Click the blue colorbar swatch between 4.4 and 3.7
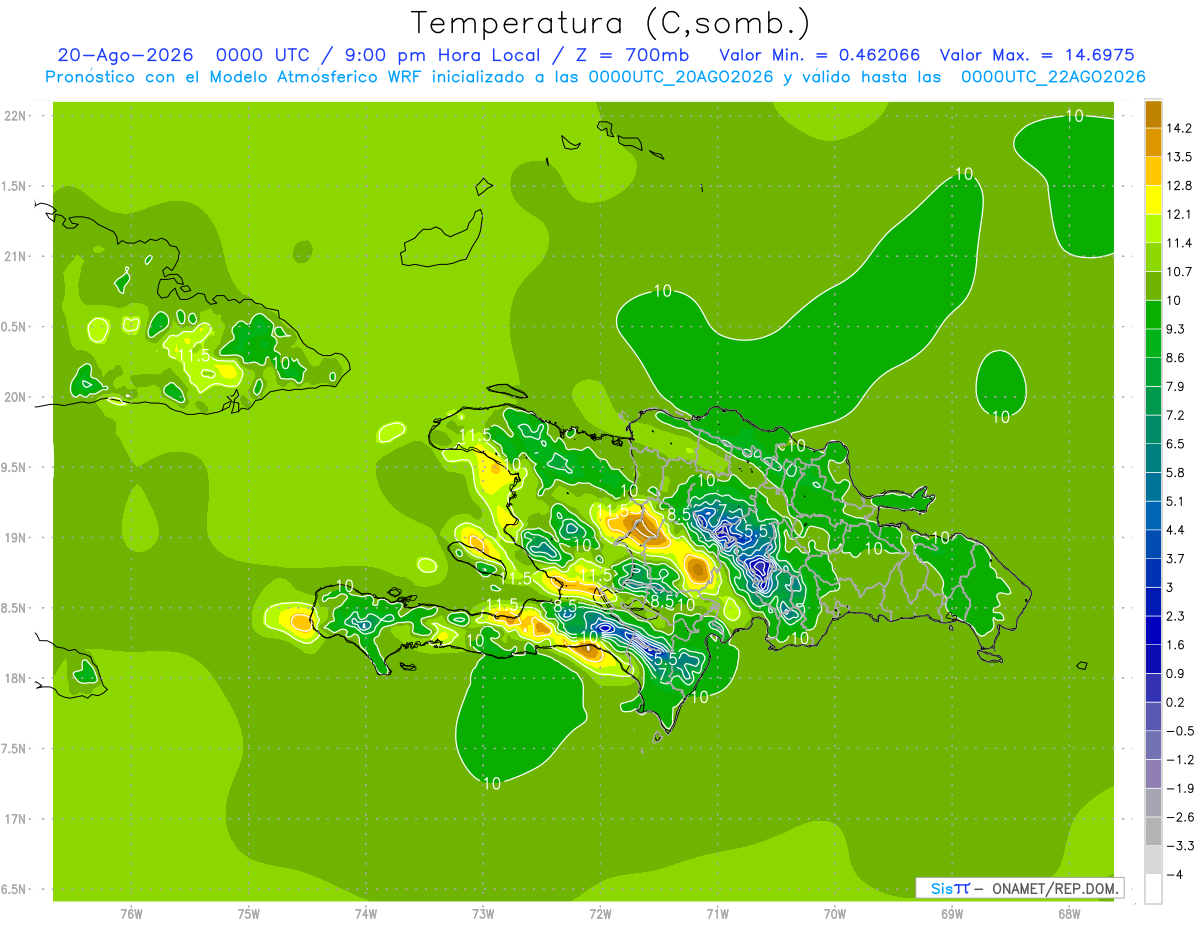 click(1153, 544)
